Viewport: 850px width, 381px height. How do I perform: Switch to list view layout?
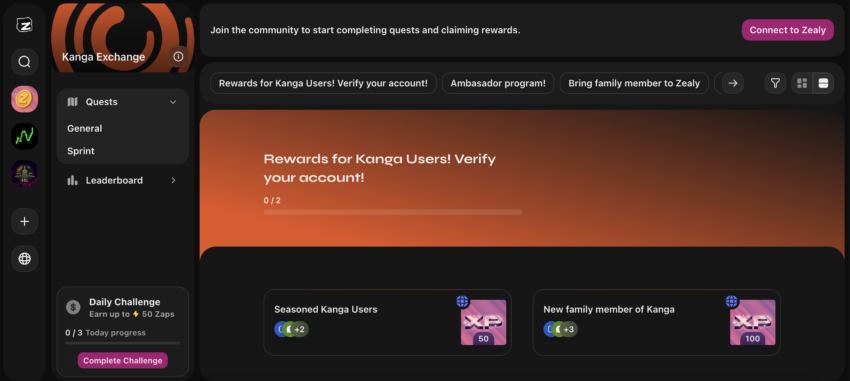(x=823, y=83)
